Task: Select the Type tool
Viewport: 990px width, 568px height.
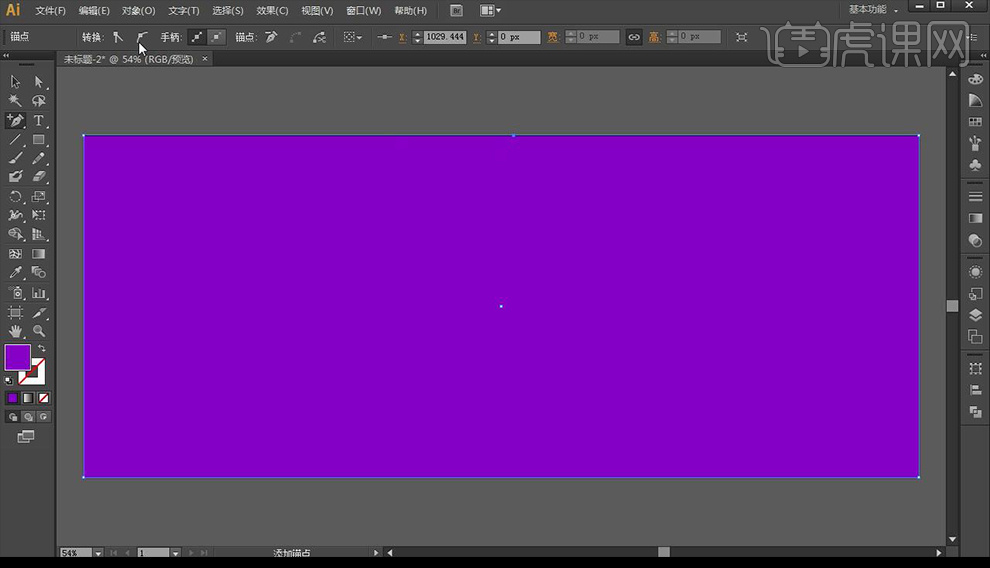Action: 39,121
